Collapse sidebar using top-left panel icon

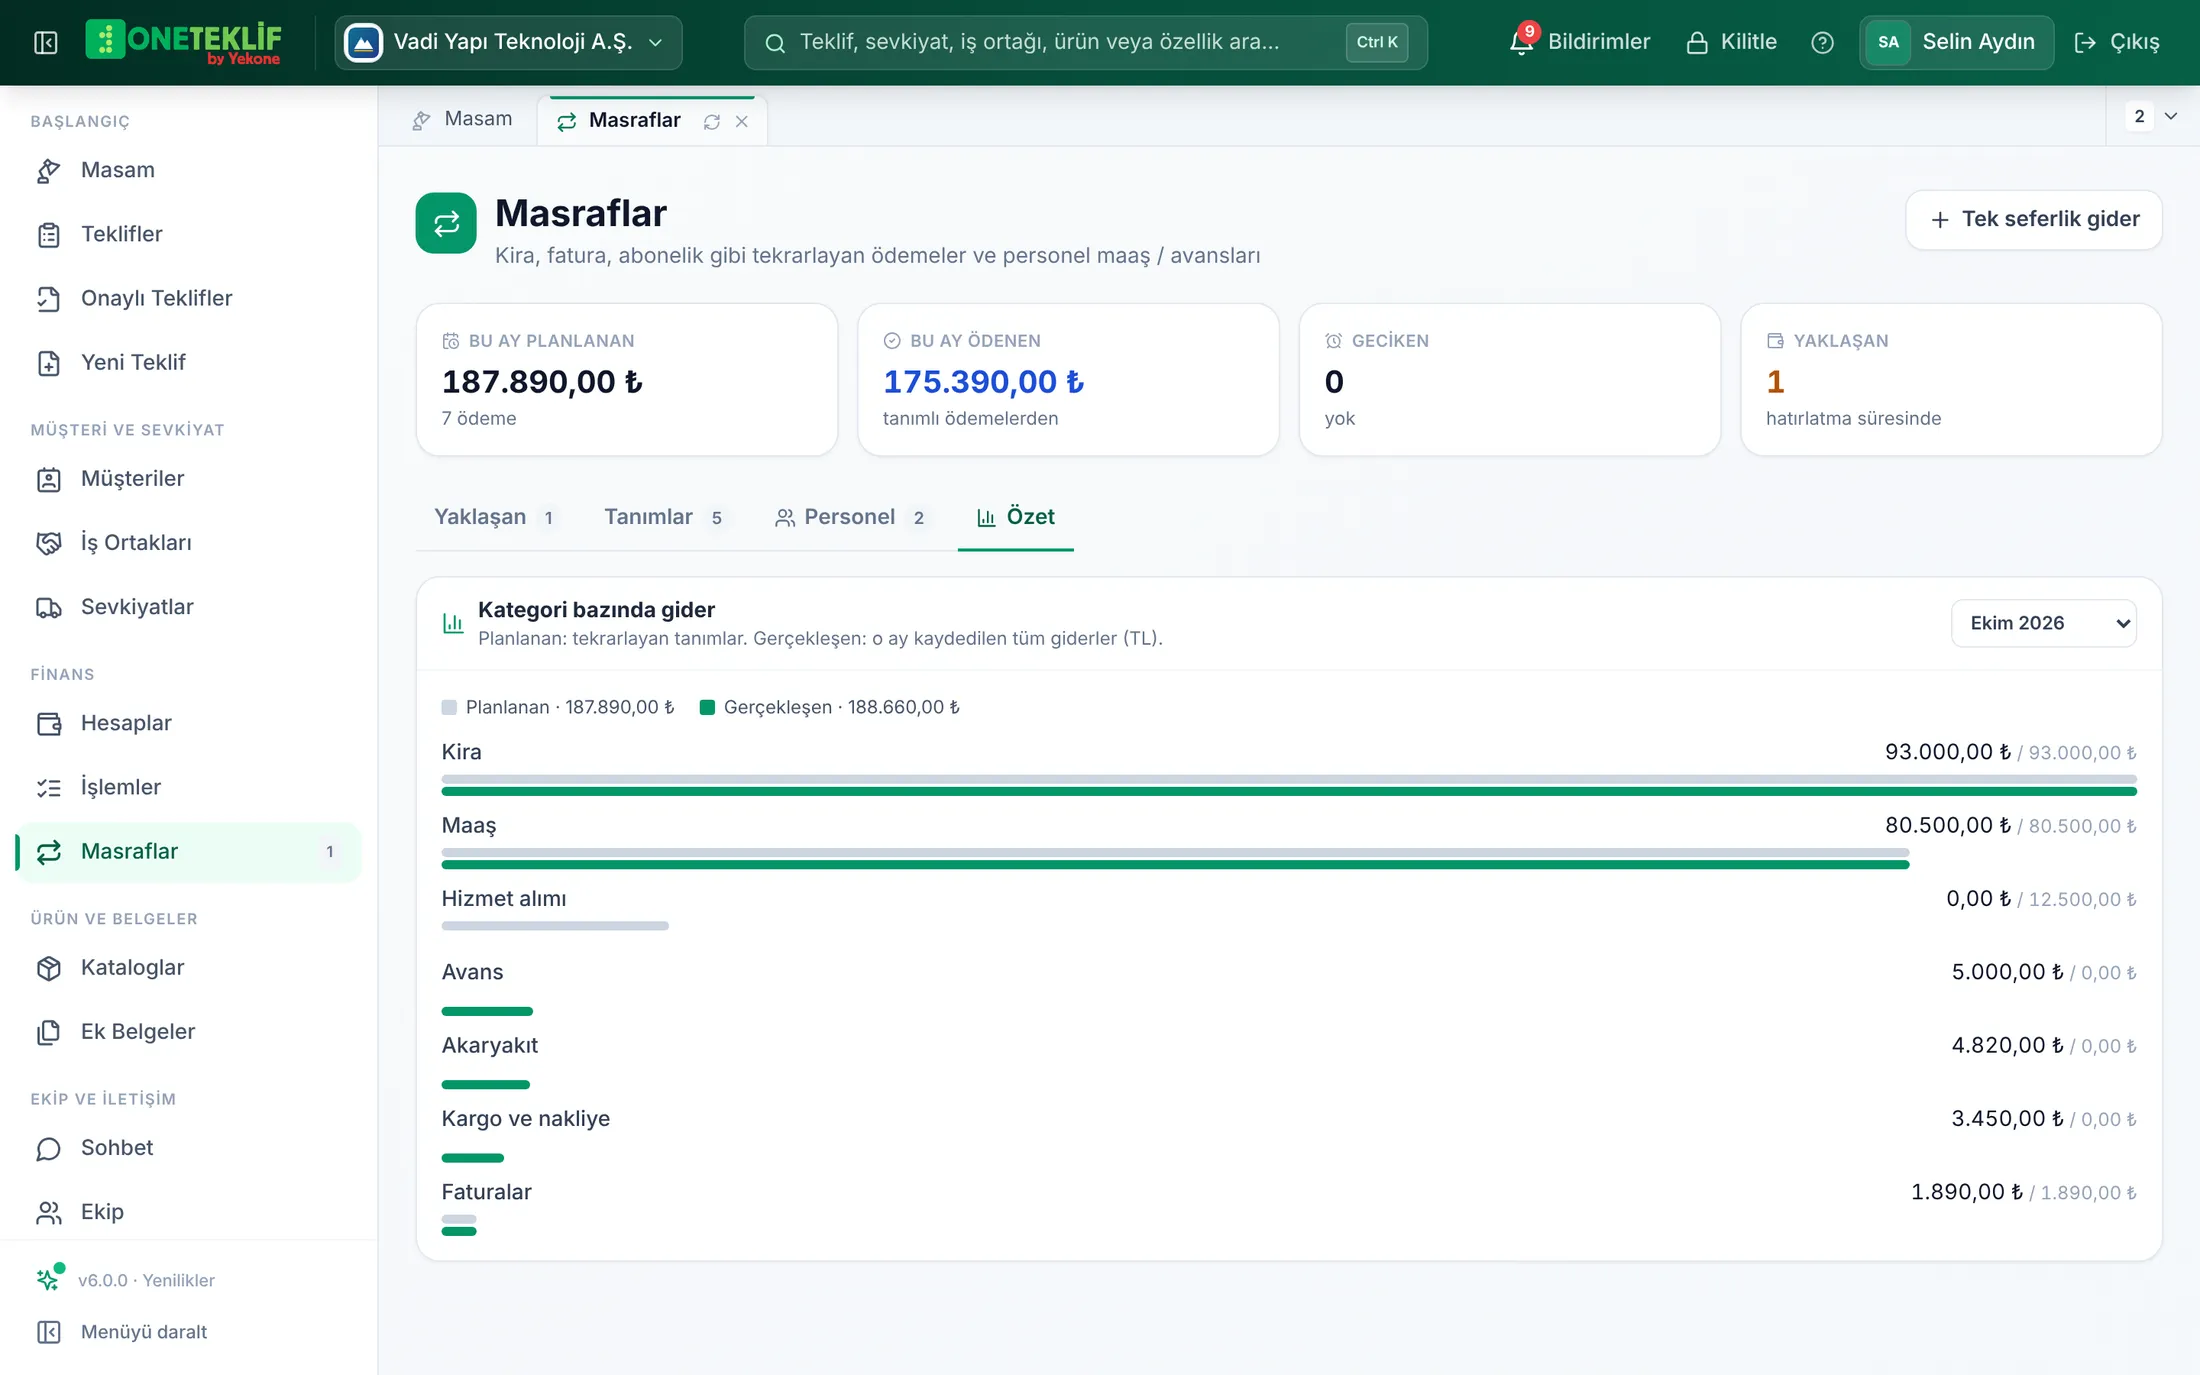coord(45,42)
